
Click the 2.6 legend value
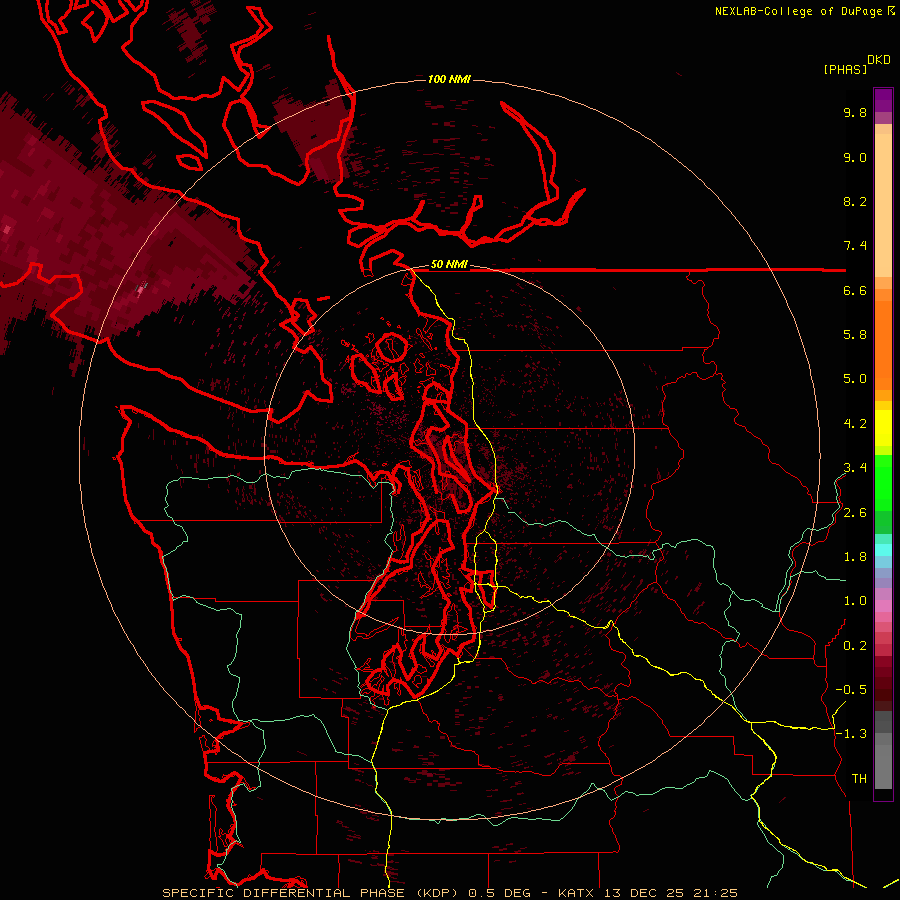(855, 513)
